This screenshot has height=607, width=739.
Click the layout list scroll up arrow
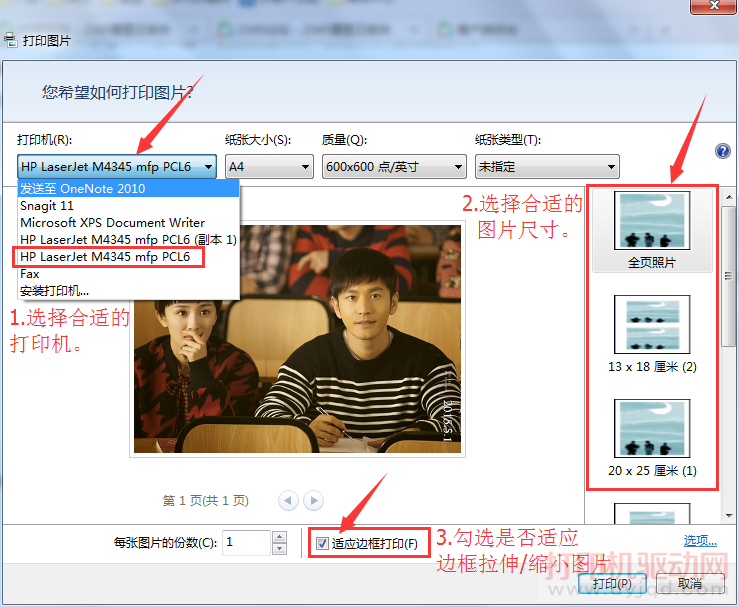pyautogui.click(x=729, y=197)
